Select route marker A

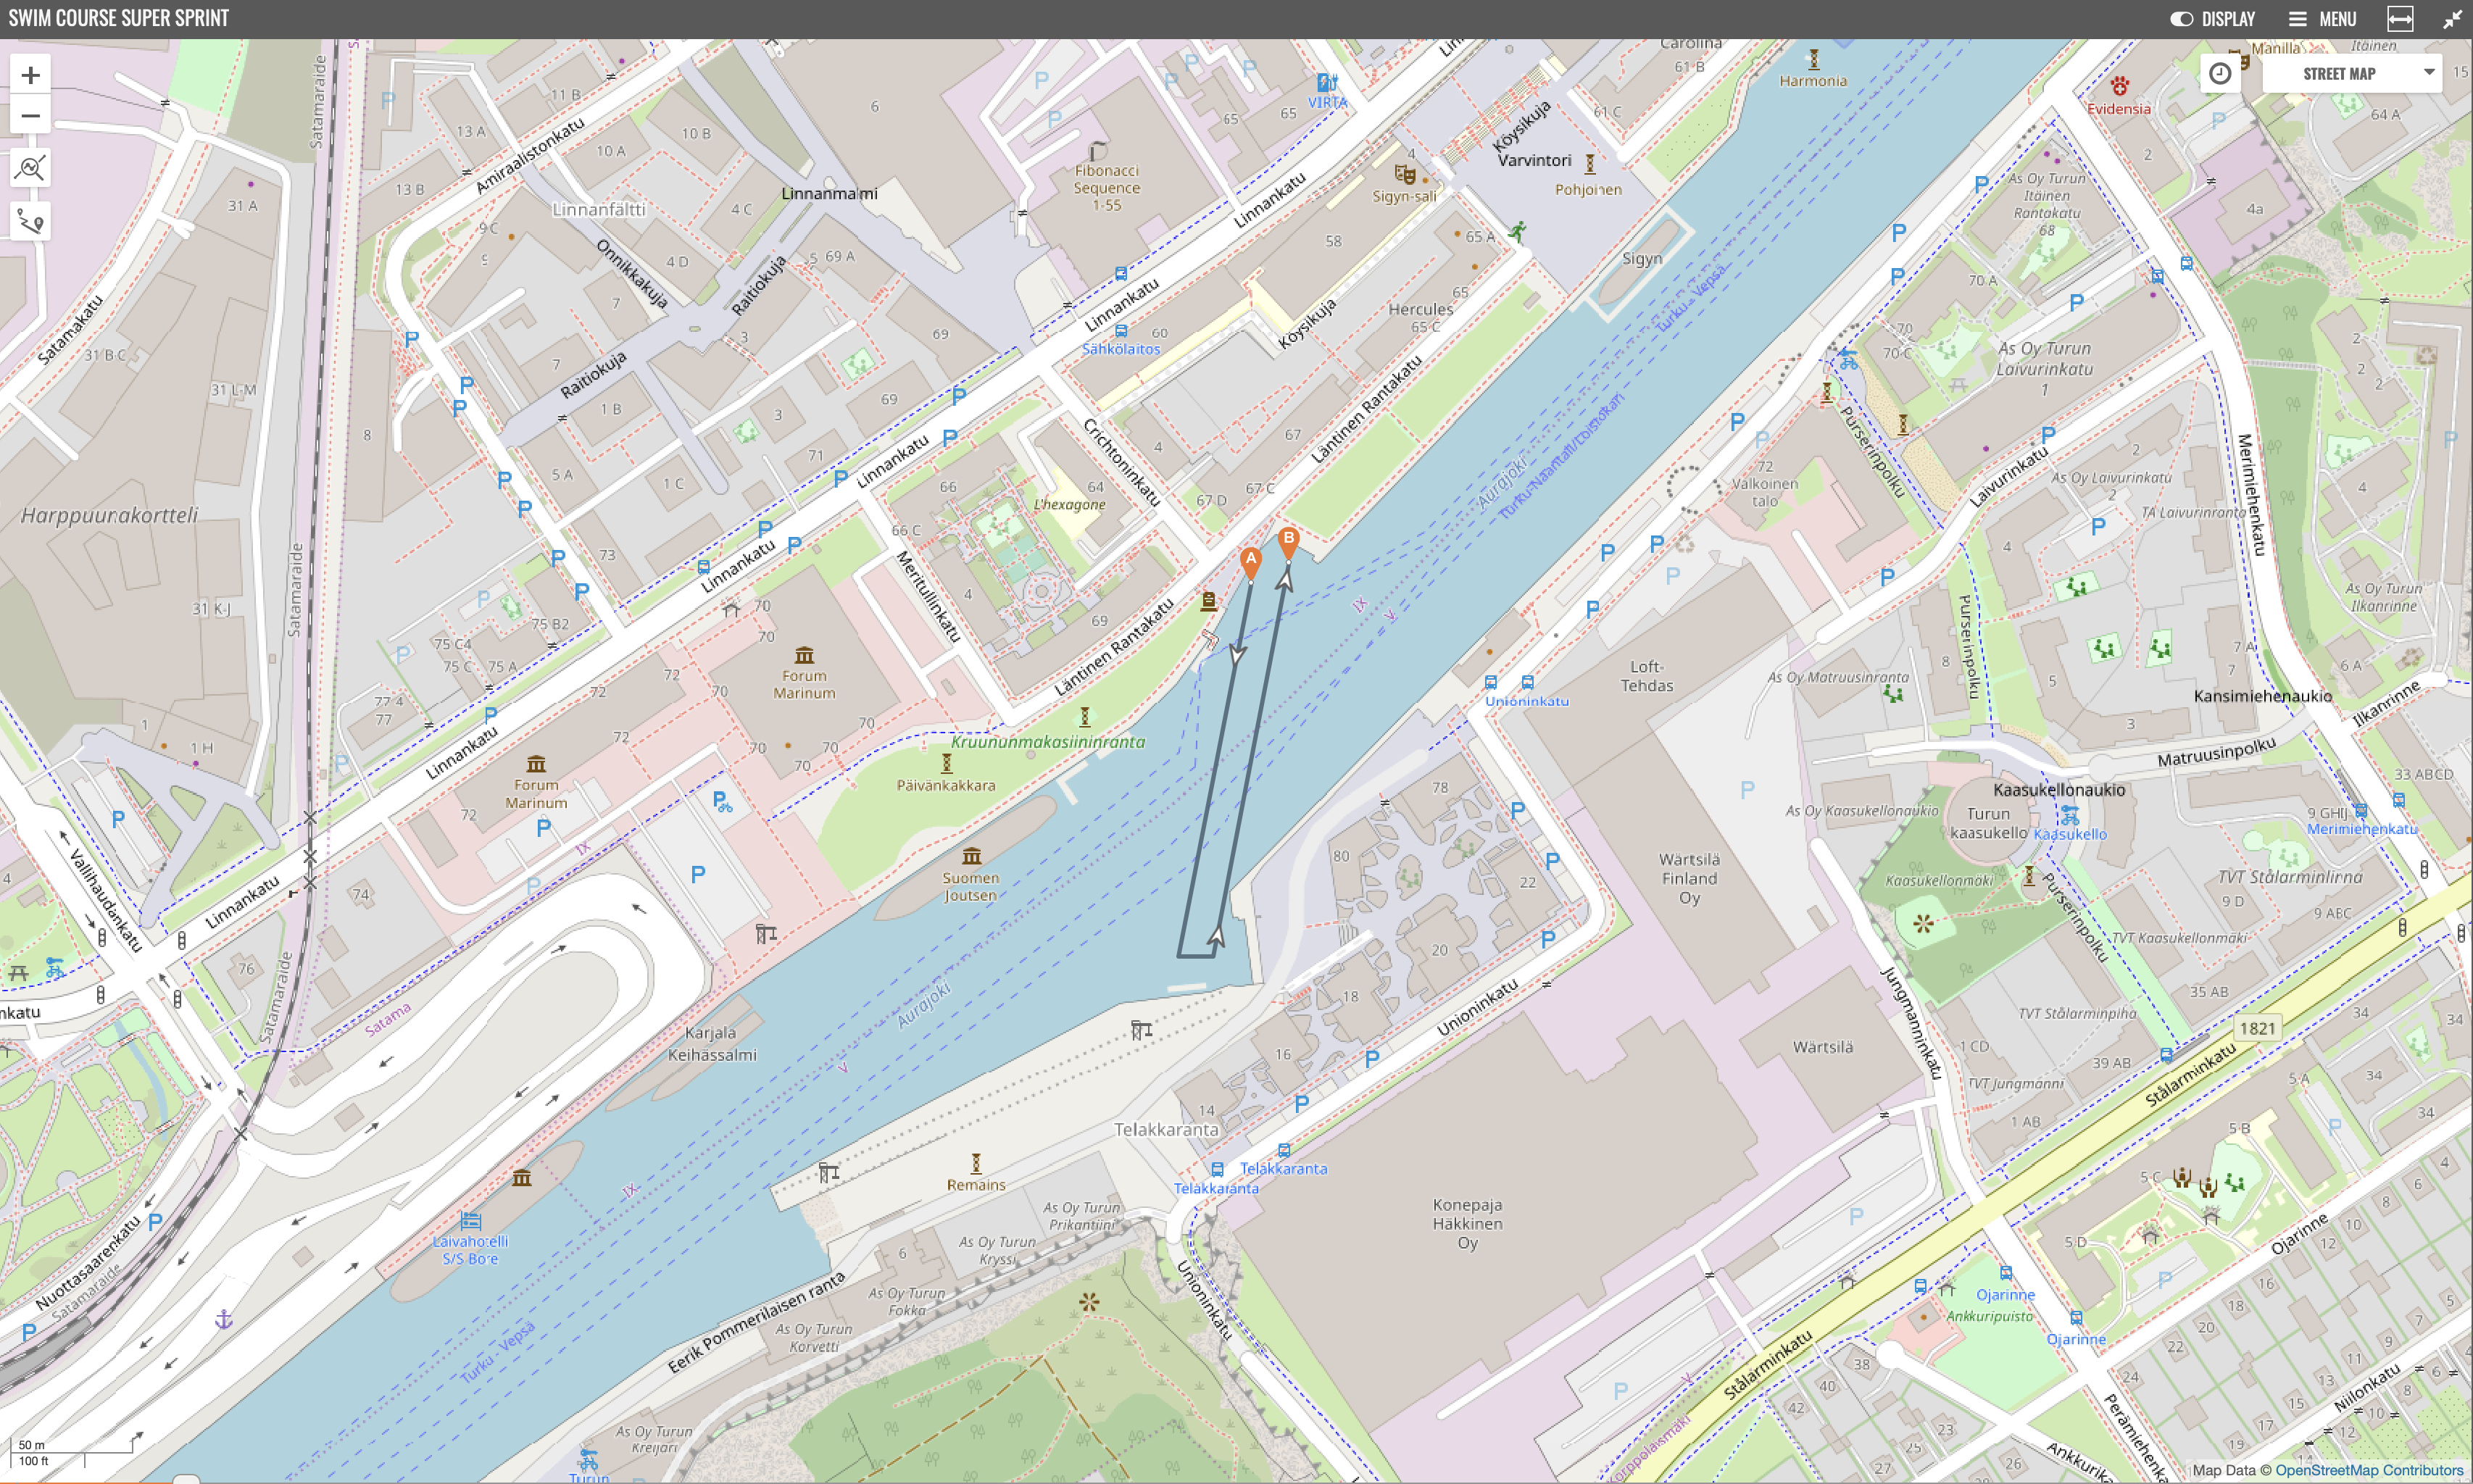[1250, 562]
